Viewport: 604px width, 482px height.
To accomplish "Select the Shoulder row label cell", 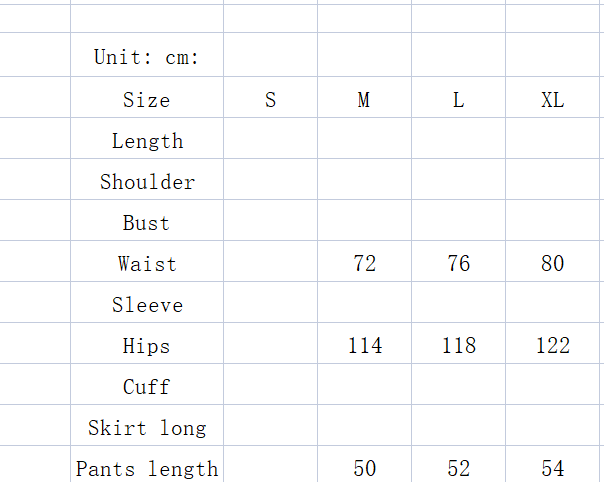I will pos(147,182).
